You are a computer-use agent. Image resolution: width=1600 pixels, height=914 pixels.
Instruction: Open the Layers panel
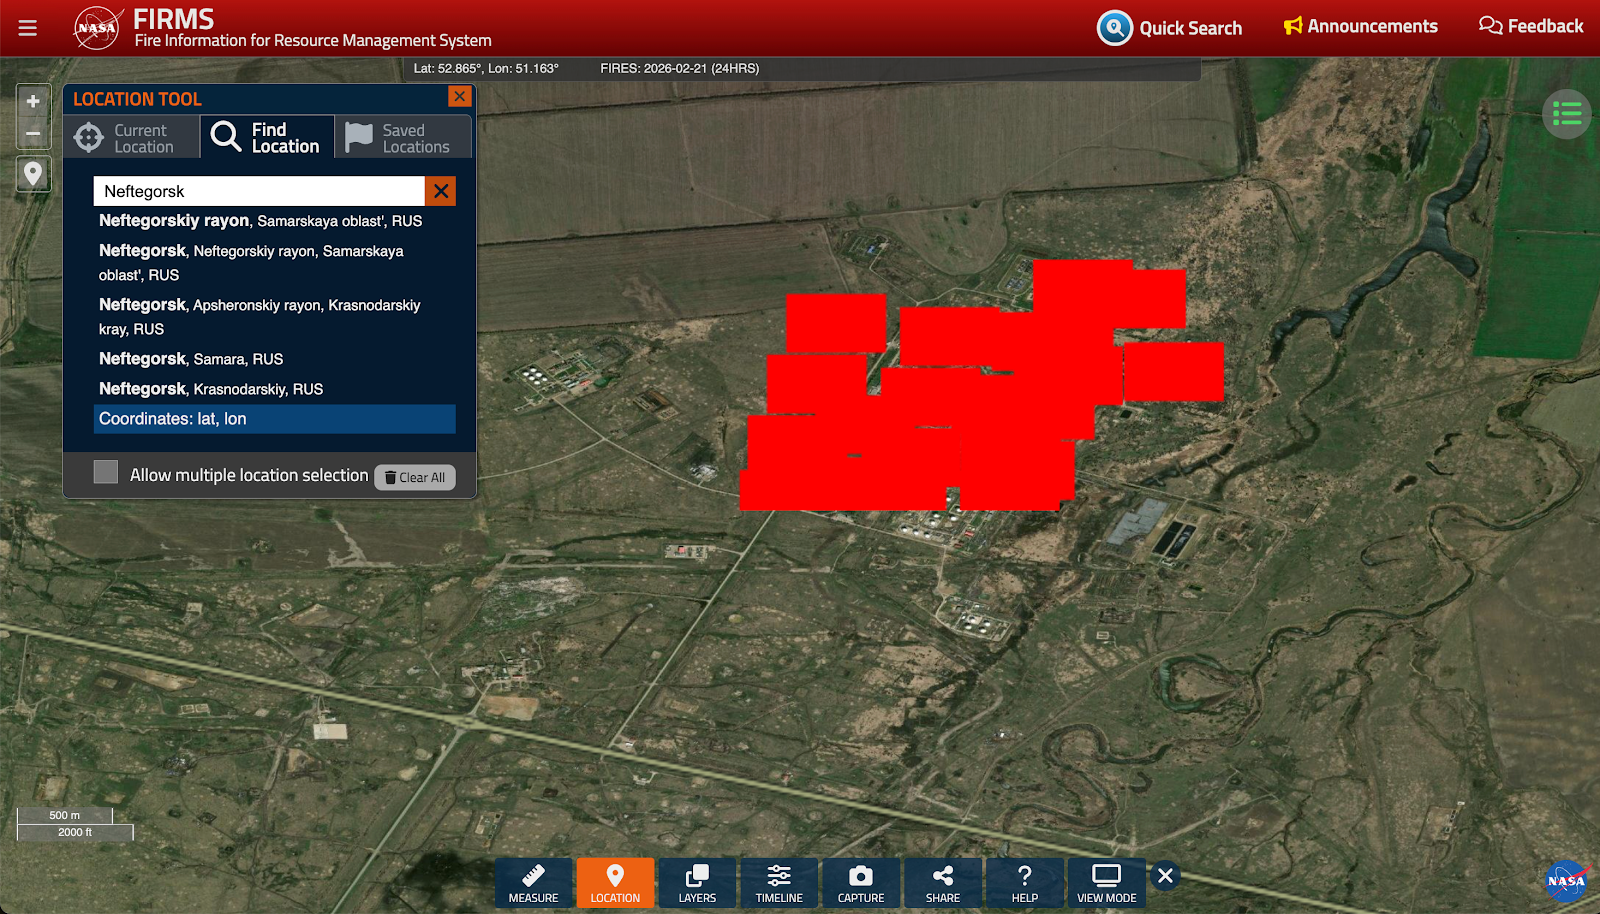click(x=698, y=883)
